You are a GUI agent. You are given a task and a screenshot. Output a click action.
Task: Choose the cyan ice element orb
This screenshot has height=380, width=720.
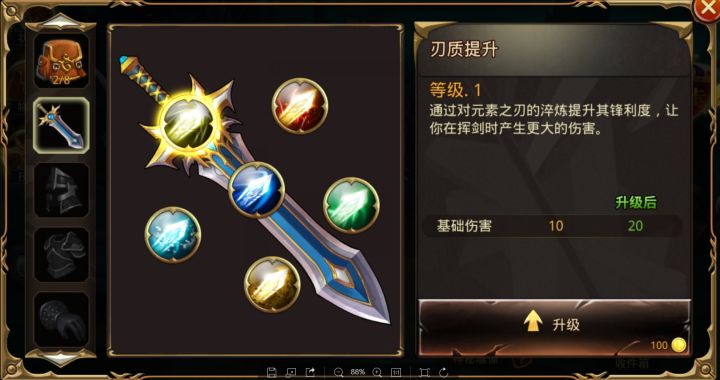(173, 235)
